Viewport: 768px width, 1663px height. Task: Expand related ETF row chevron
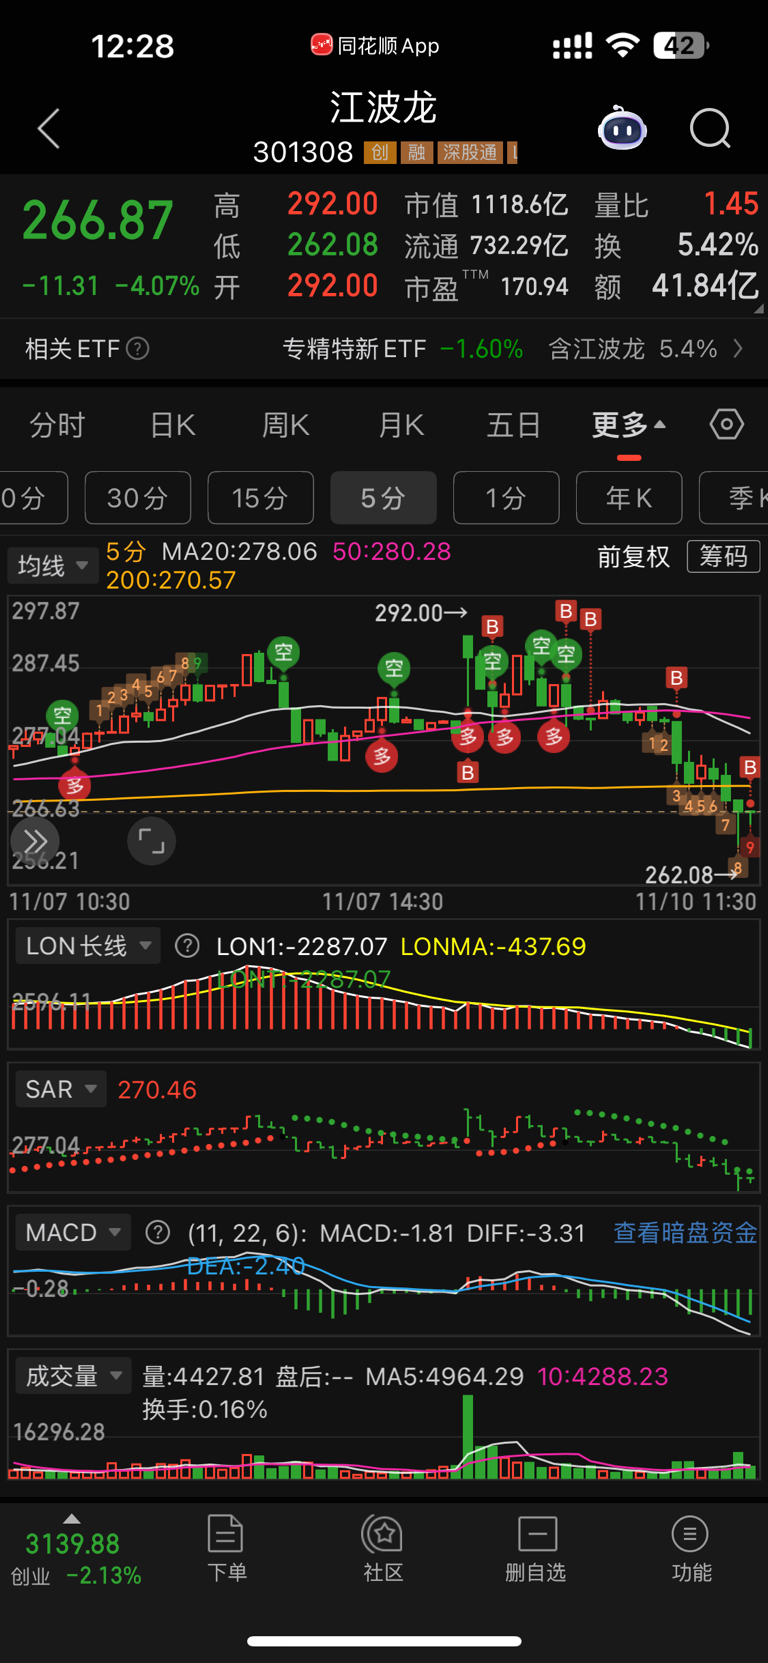pyautogui.click(x=739, y=348)
